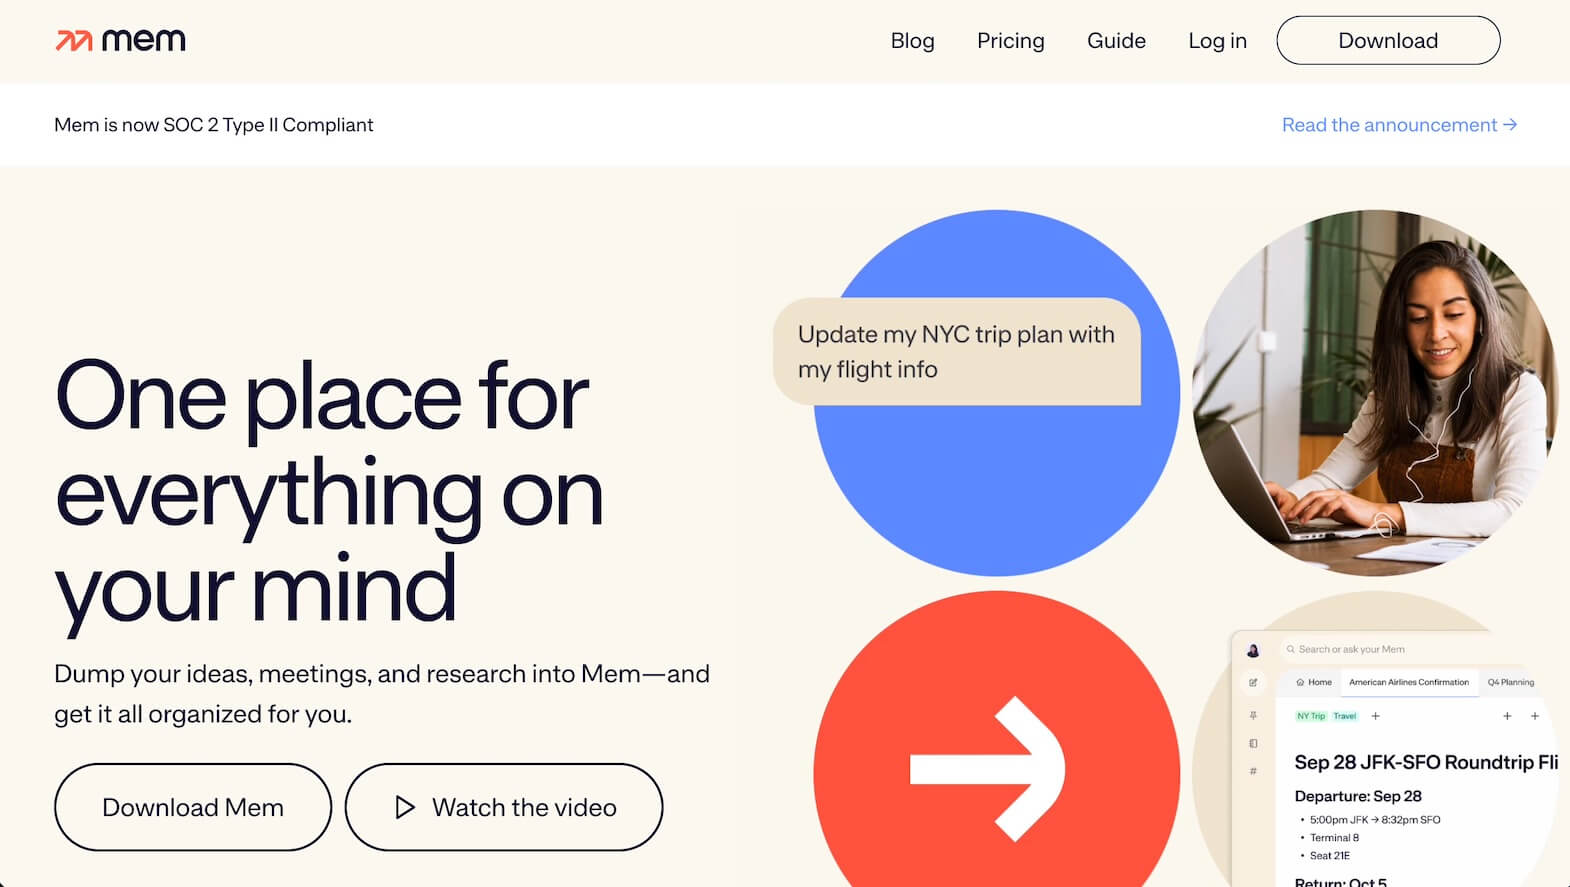Click the plus icon next to the Travel tag
1570x887 pixels.
click(1376, 716)
